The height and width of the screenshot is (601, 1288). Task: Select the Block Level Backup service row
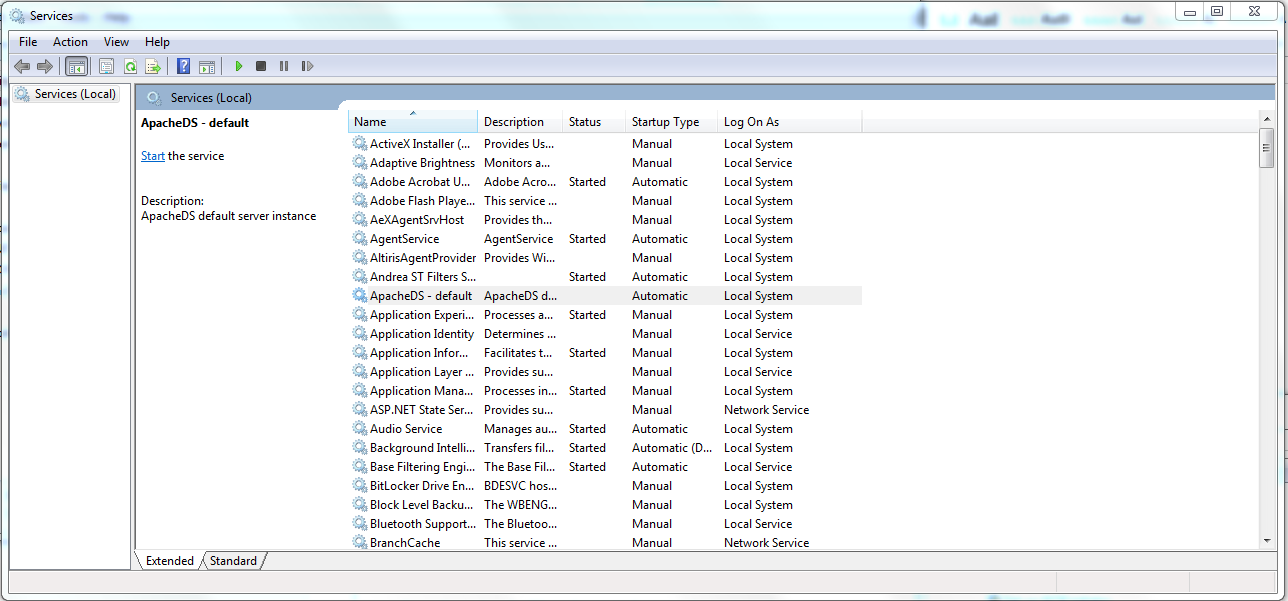[605, 505]
